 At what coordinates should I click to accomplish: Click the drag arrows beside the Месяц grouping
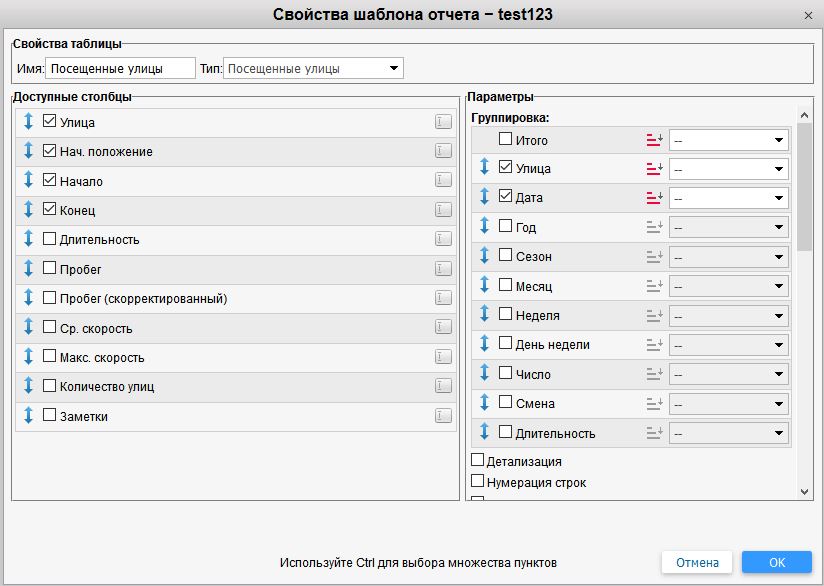coord(484,286)
